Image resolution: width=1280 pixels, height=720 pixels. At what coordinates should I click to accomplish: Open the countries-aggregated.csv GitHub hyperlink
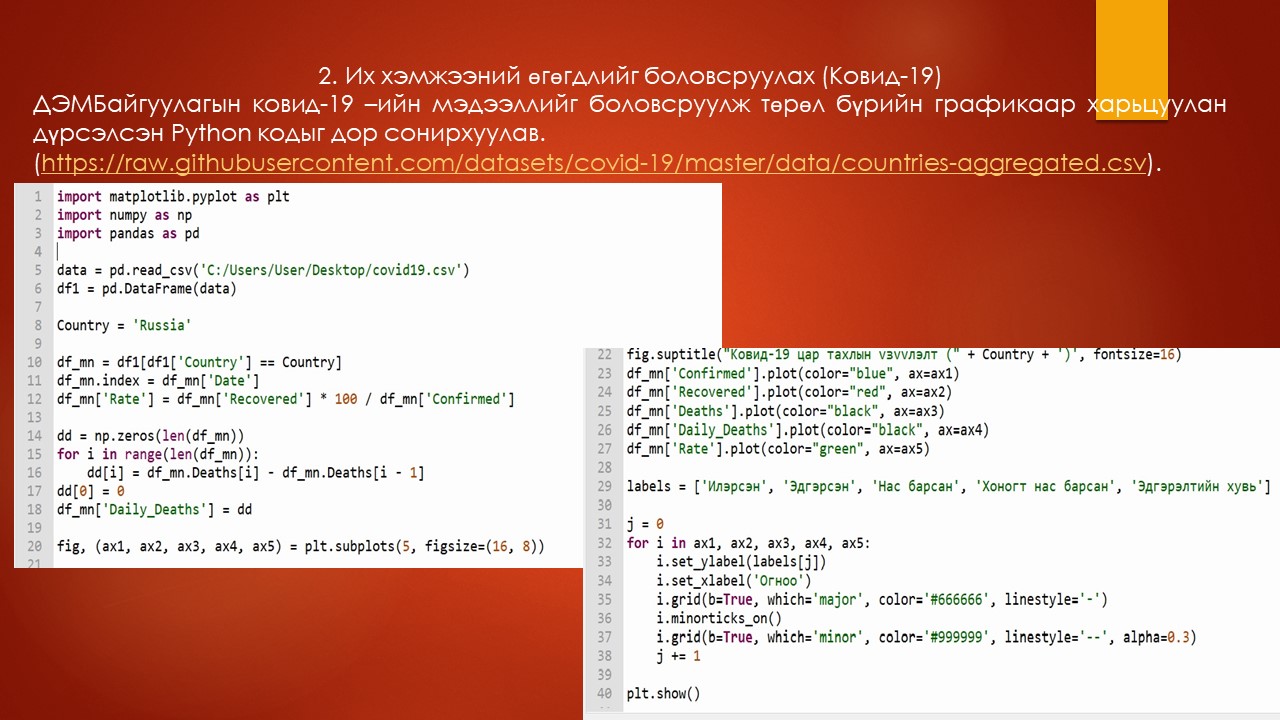[590, 163]
